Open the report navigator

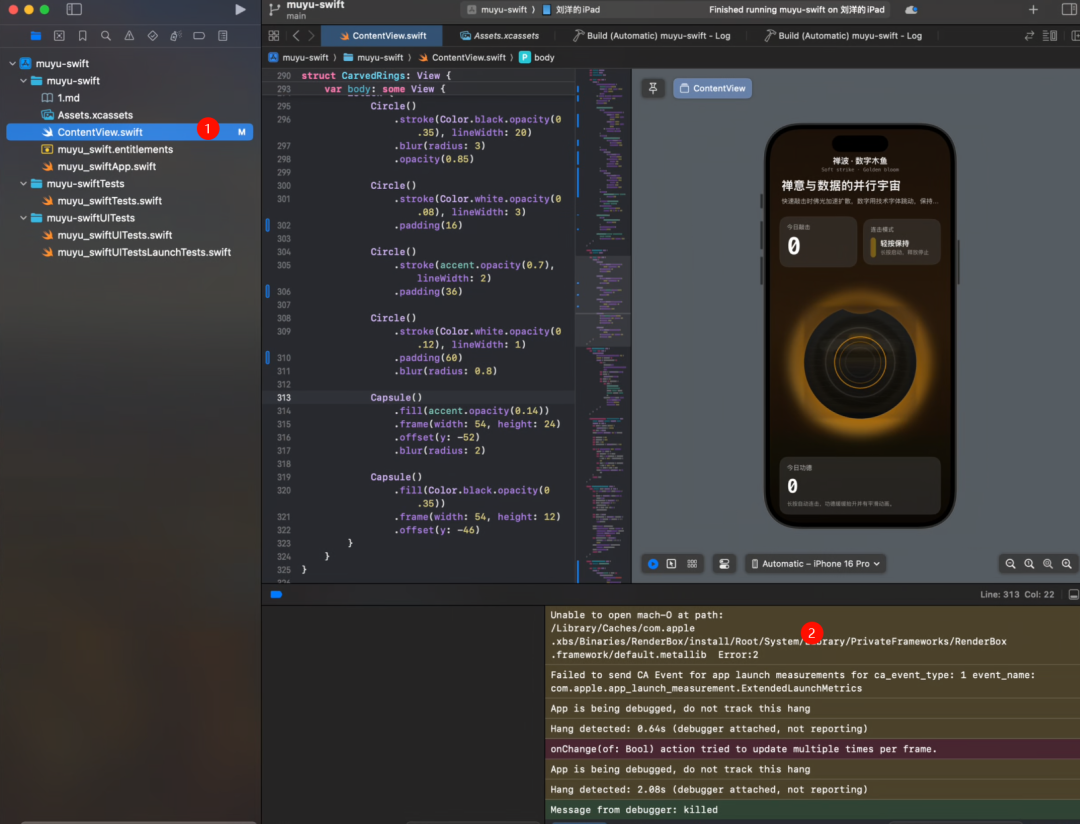click(x=222, y=36)
